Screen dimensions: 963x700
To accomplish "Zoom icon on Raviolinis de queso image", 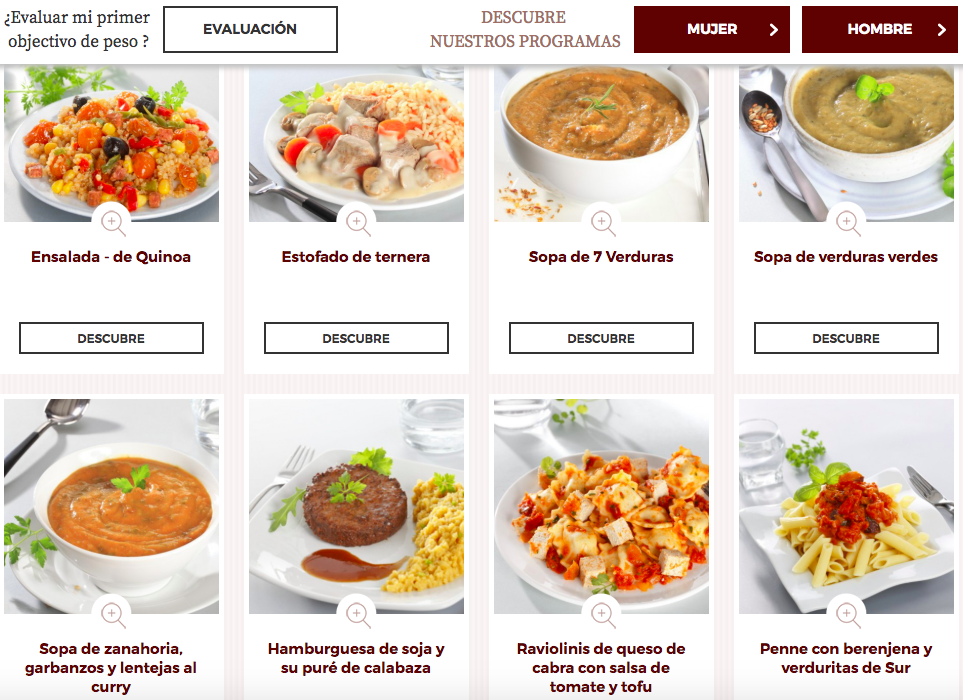I will [602, 614].
